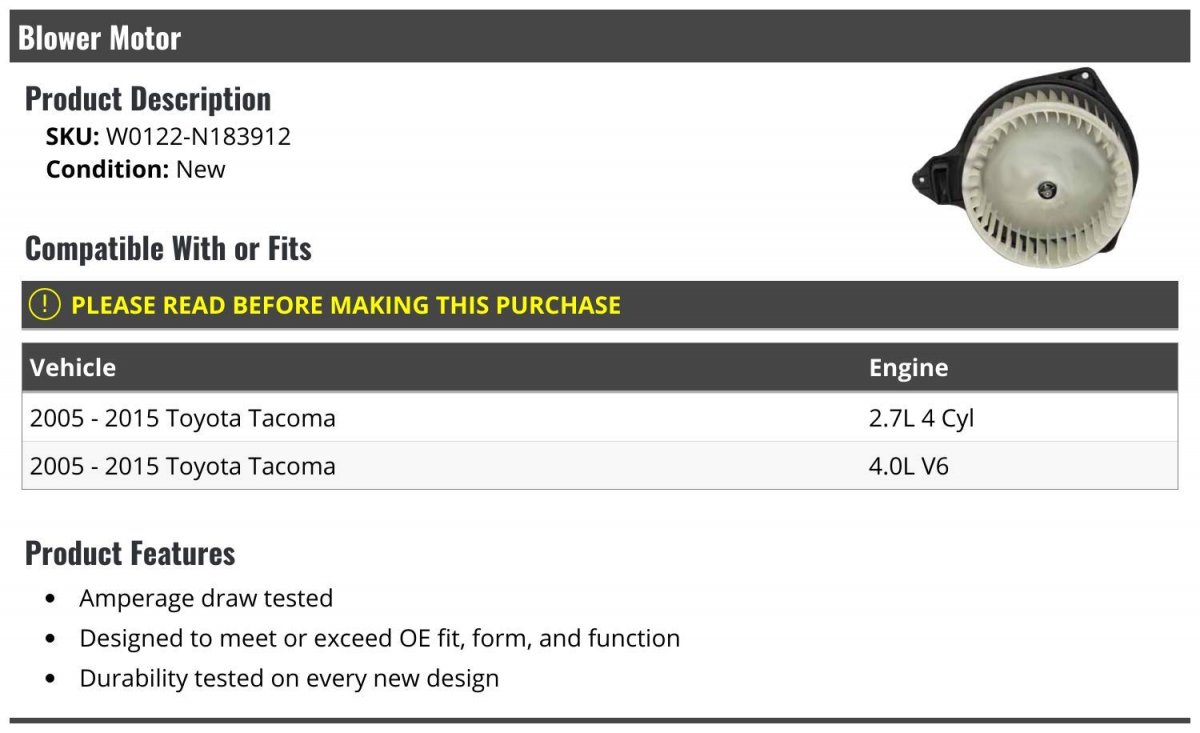The image size is (1200, 733).
Task: Select the Toyota Tacoma vehicle cell for 4.0L
Action: (x=183, y=466)
